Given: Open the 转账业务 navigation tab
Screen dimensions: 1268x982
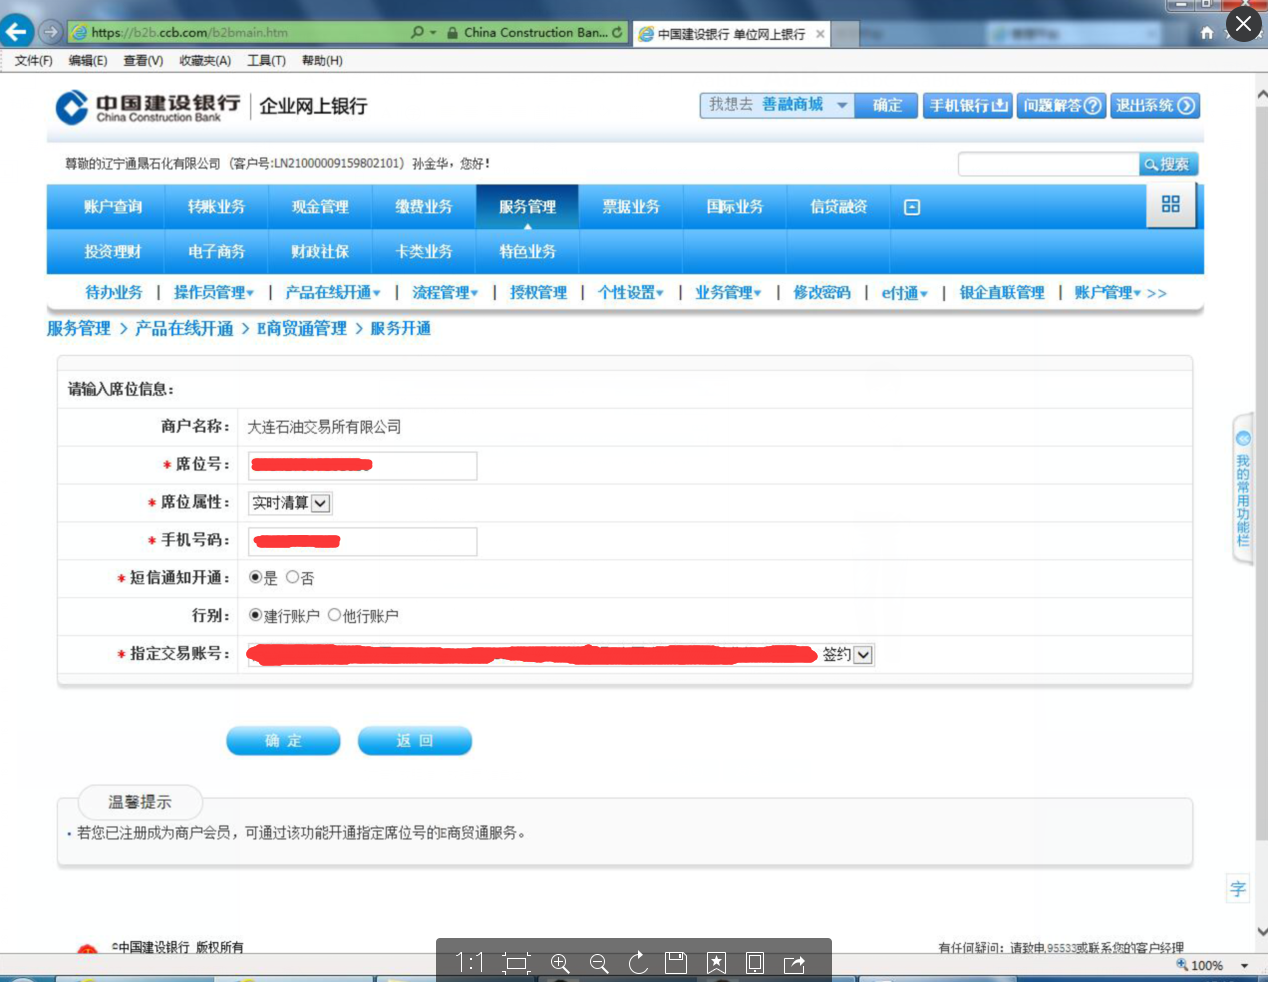Looking at the screenshot, I should tap(216, 206).
